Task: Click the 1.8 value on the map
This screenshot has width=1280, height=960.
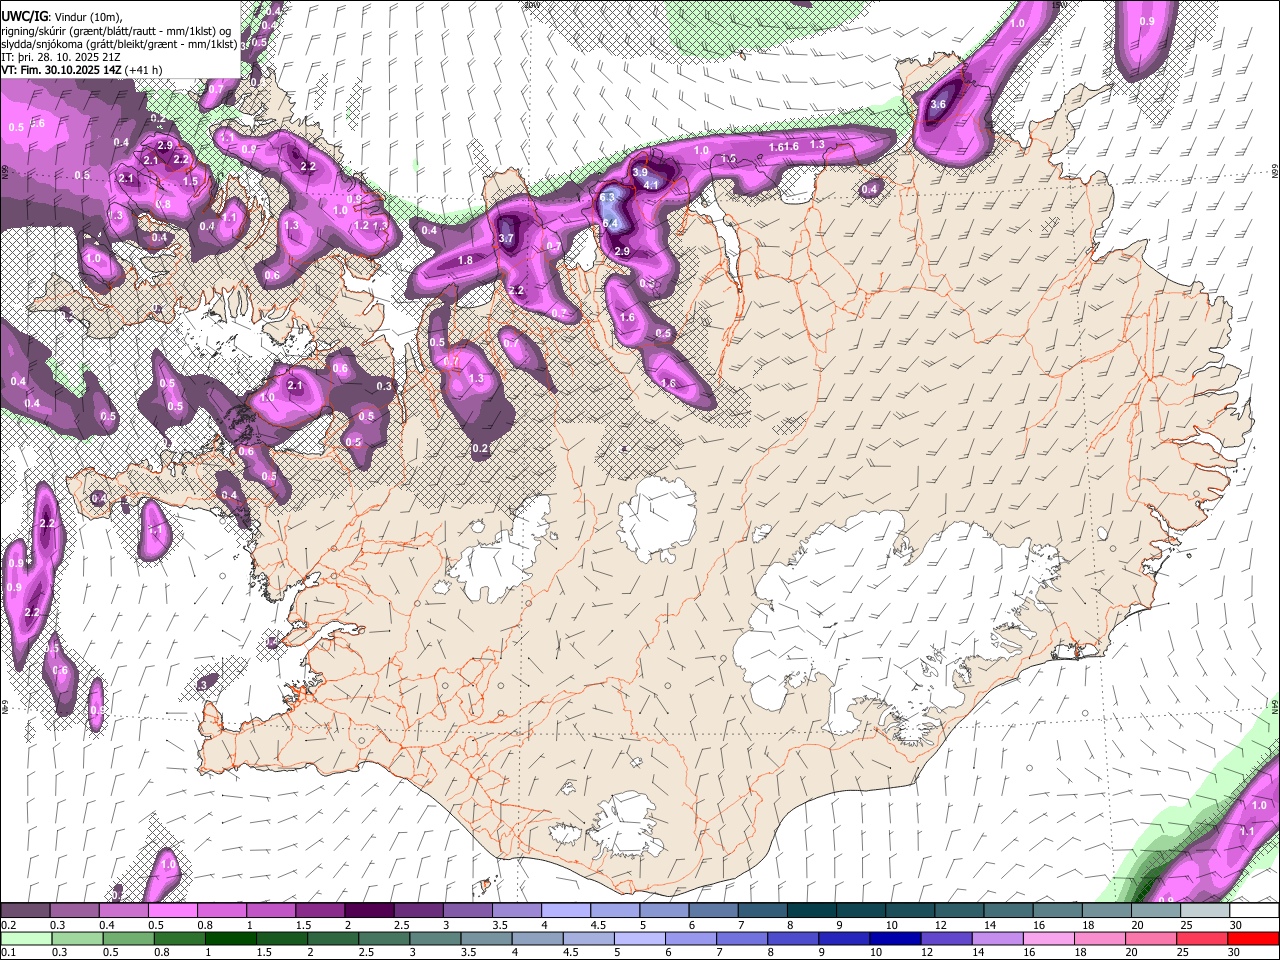Action: tap(465, 261)
